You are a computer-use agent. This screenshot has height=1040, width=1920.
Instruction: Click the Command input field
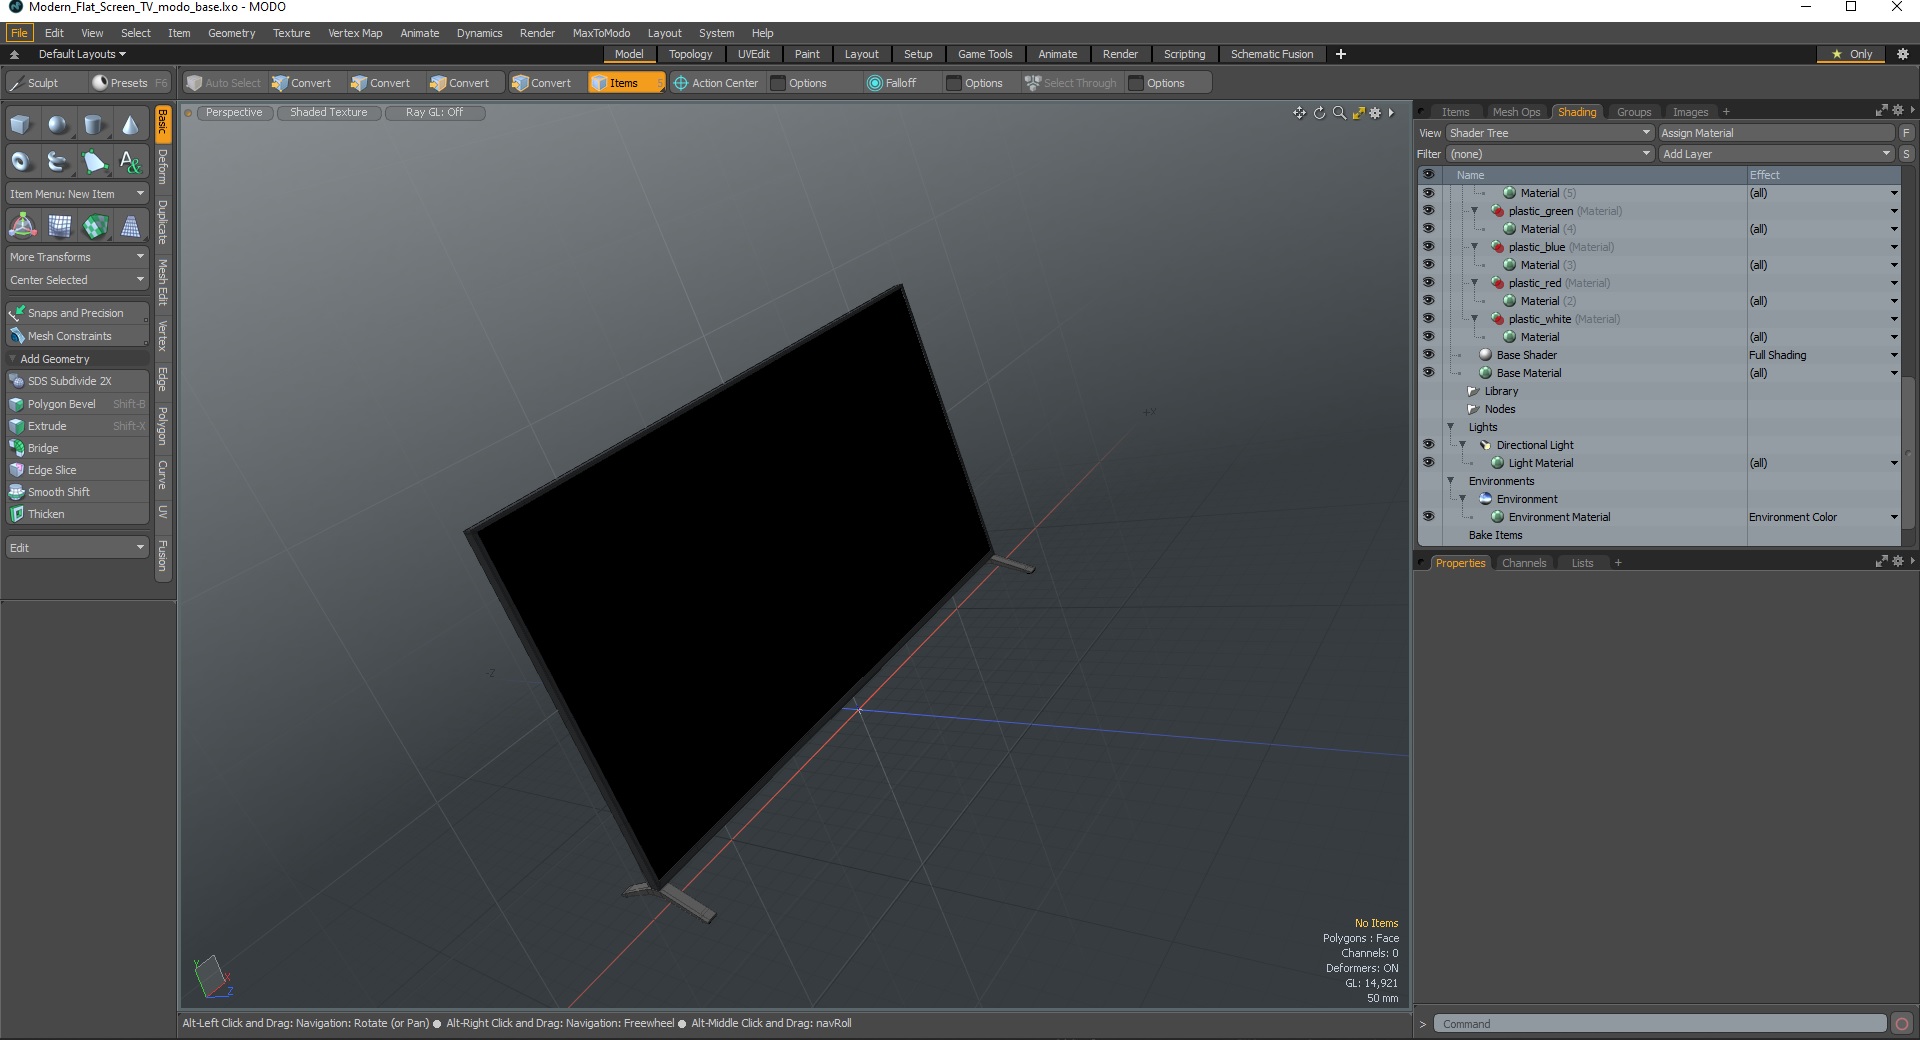[1660, 1023]
